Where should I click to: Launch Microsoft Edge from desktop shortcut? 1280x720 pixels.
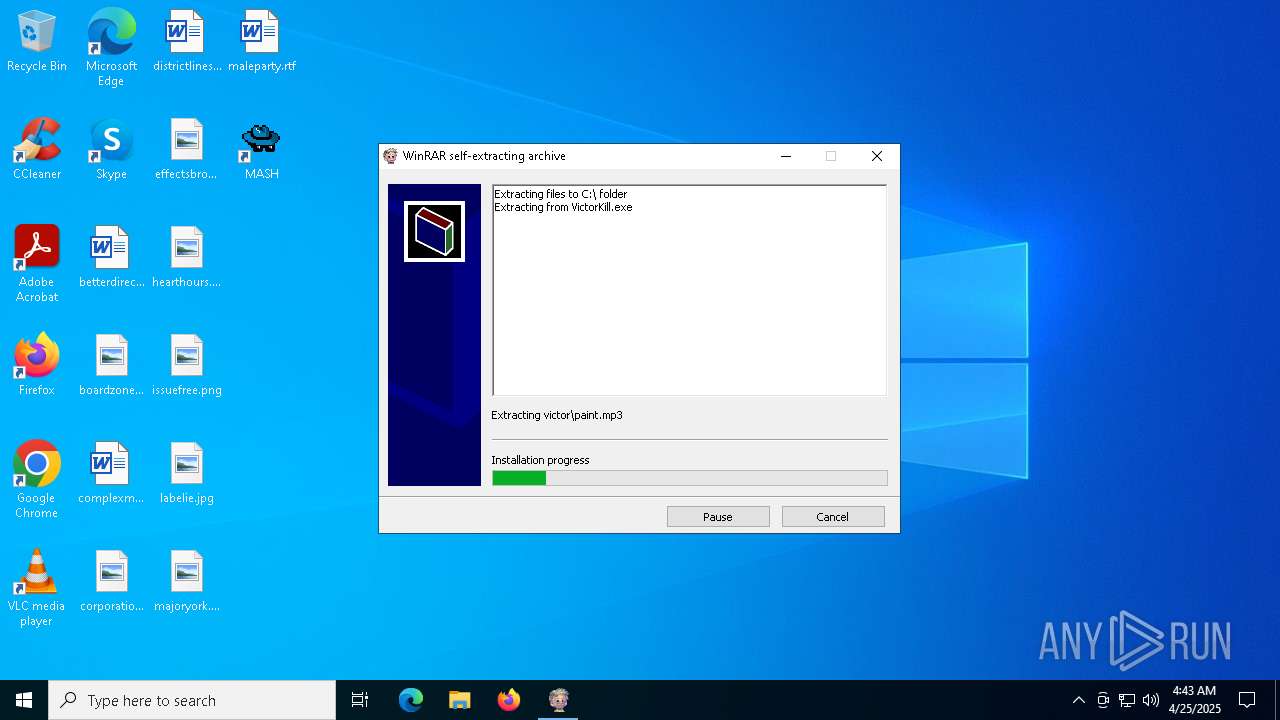coord(111,48)
